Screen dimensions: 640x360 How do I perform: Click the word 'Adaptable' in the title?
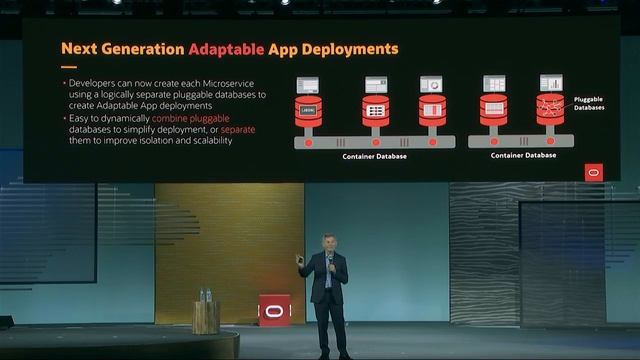226,49
